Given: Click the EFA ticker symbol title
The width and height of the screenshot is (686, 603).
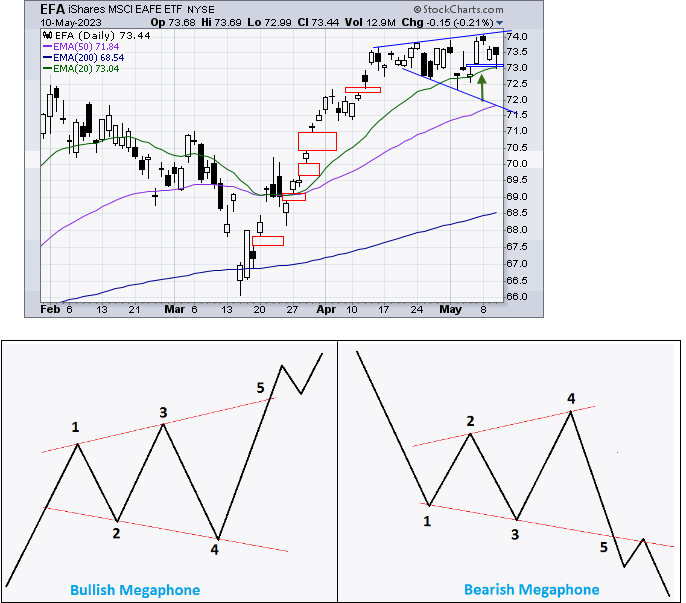Looking at the screenshot, I should coord(53,8).
